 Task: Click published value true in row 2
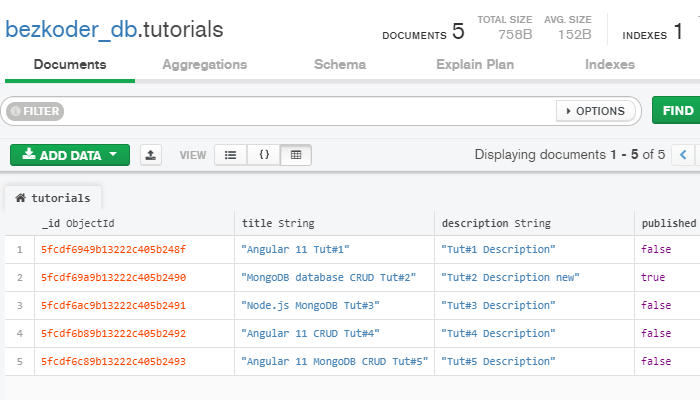click(653, 278)
